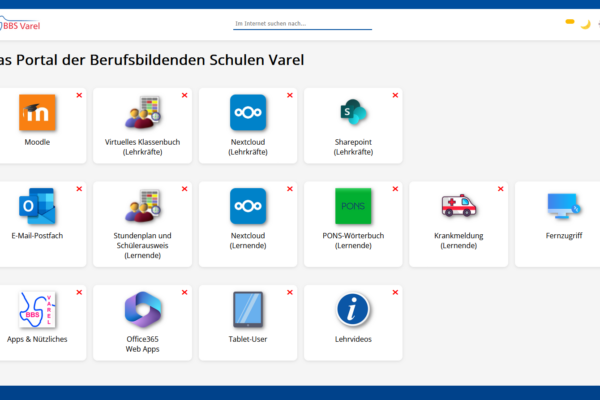Click the Portal der Berufsbildenden Schulen heading
This screenshot has width=600, height=400.
(x=152, y=60)
